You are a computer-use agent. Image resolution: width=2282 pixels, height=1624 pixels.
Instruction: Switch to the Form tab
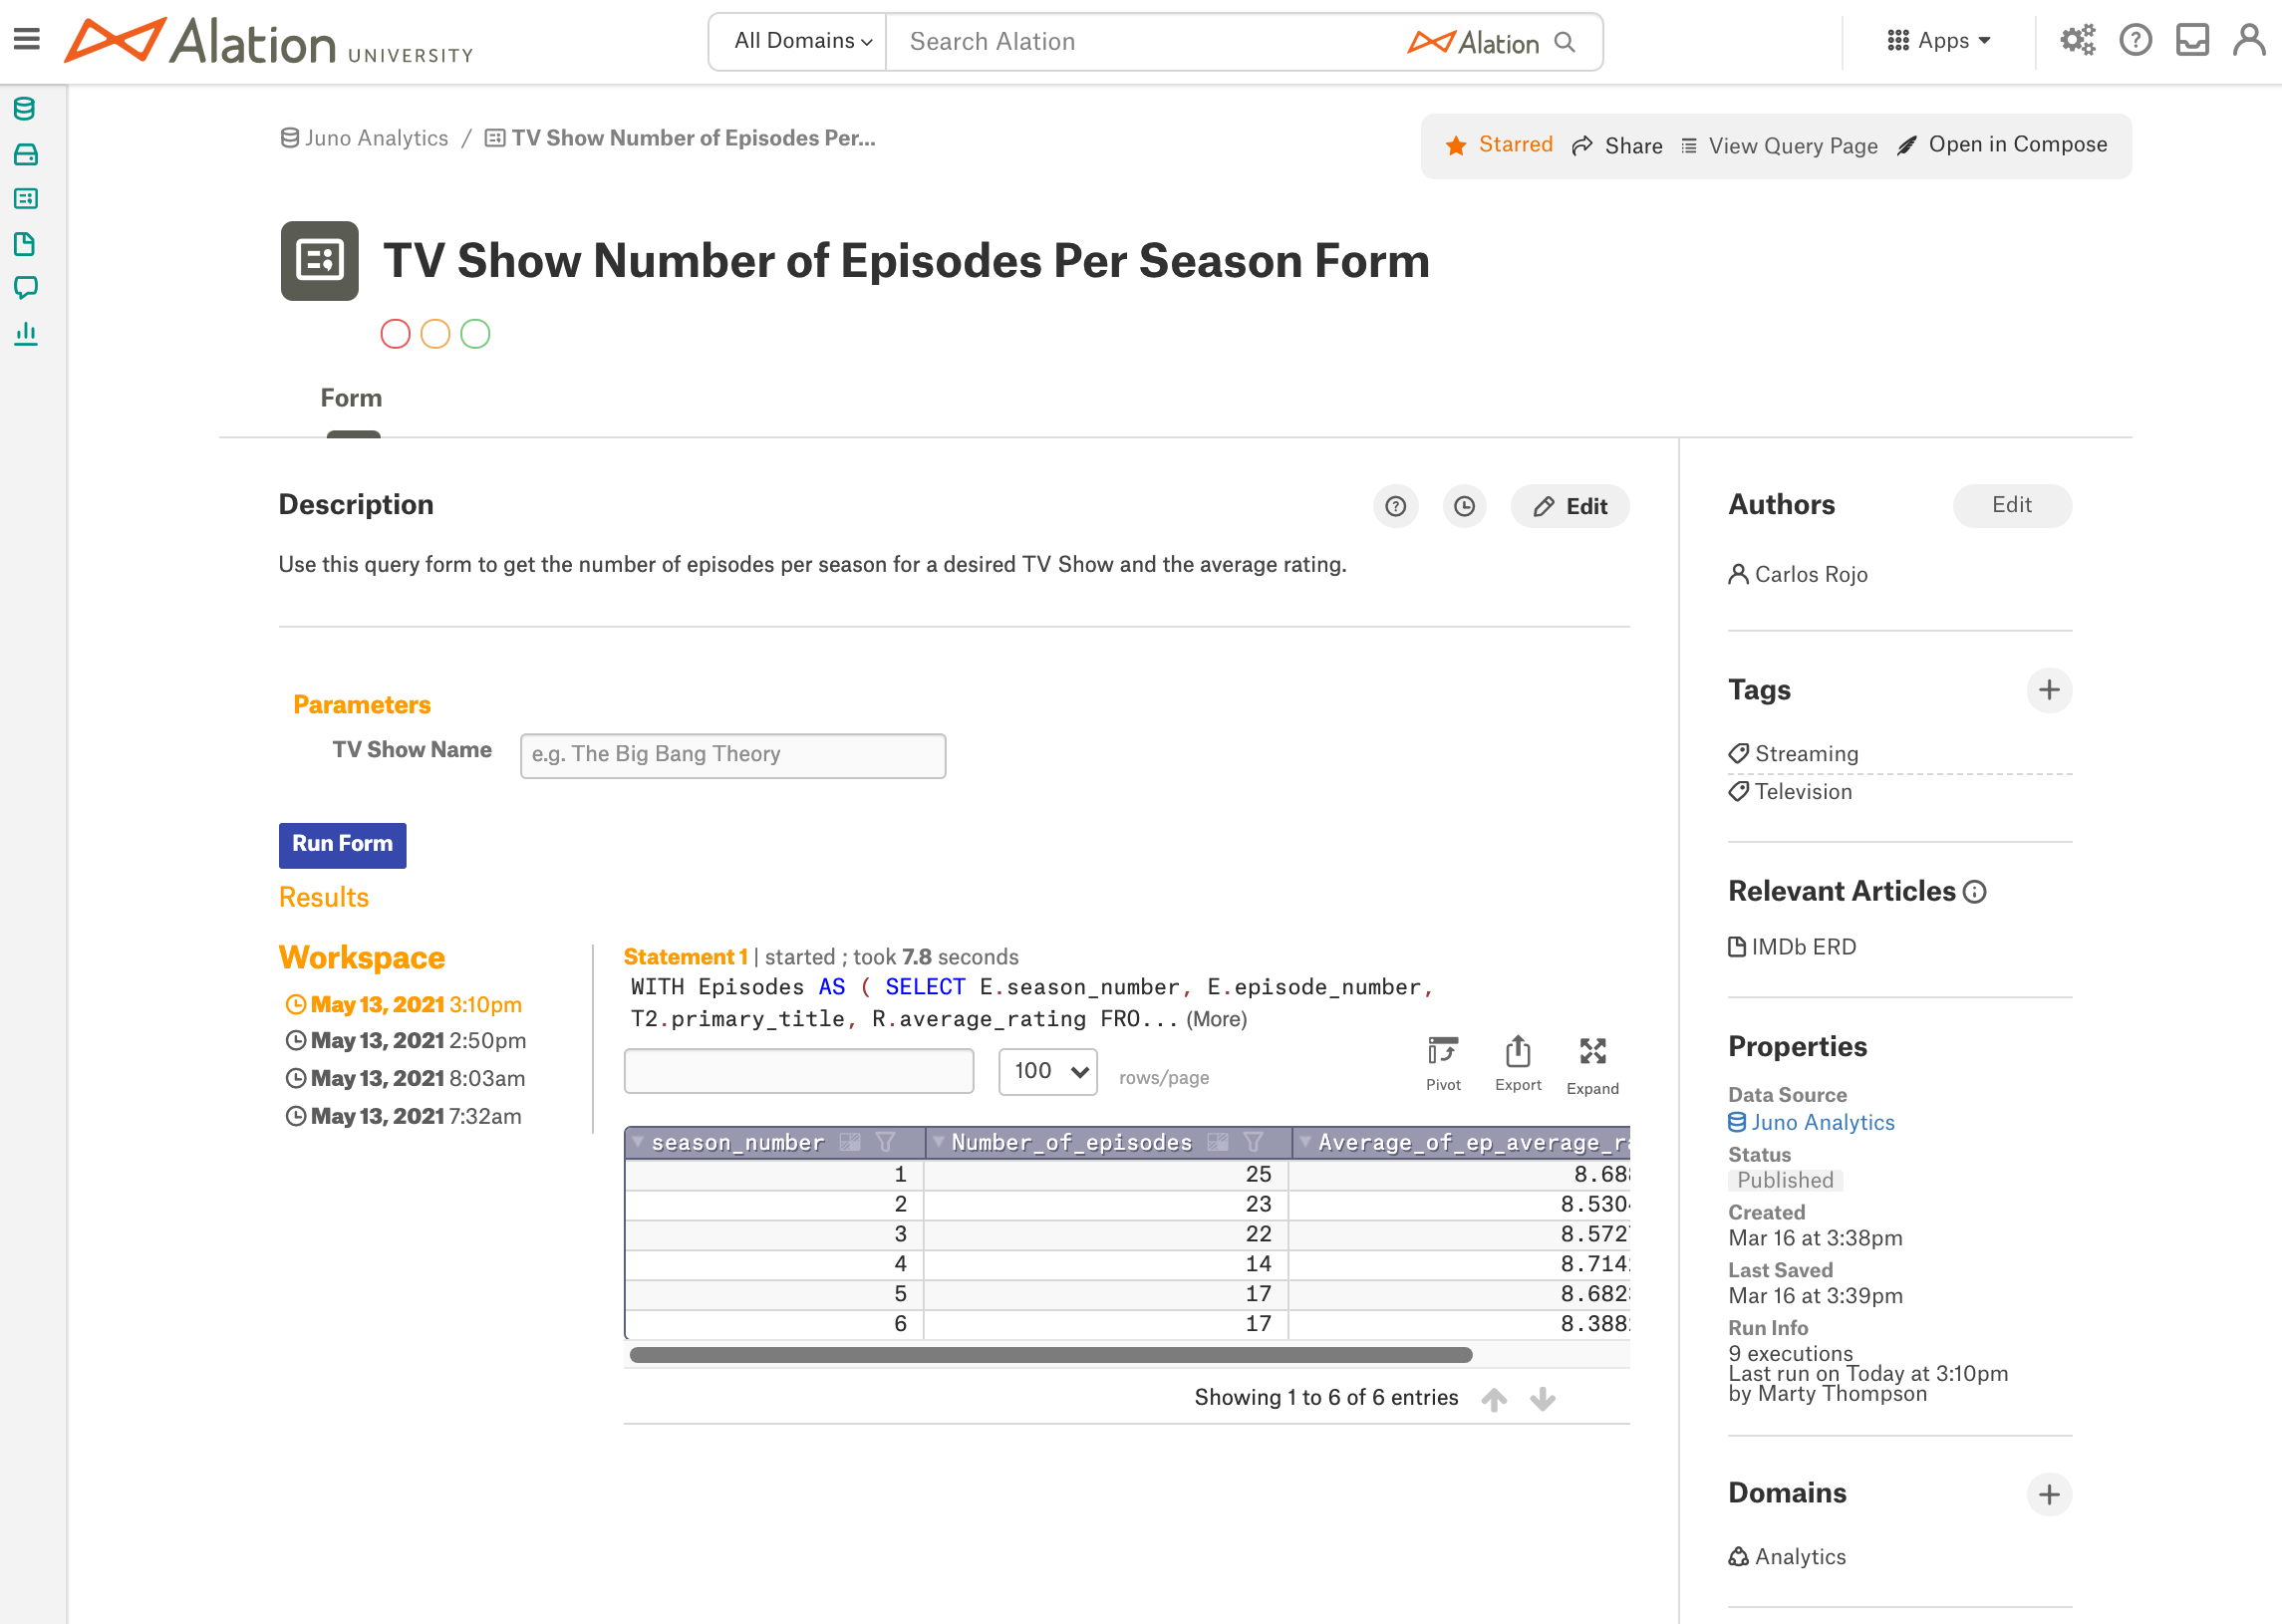[351, 398]
